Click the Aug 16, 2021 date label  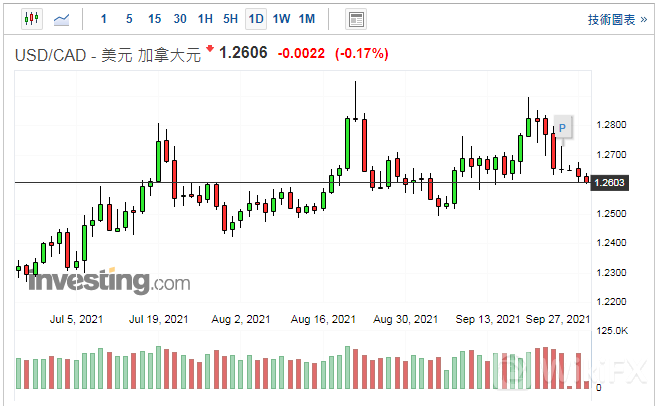click(323, 319)
